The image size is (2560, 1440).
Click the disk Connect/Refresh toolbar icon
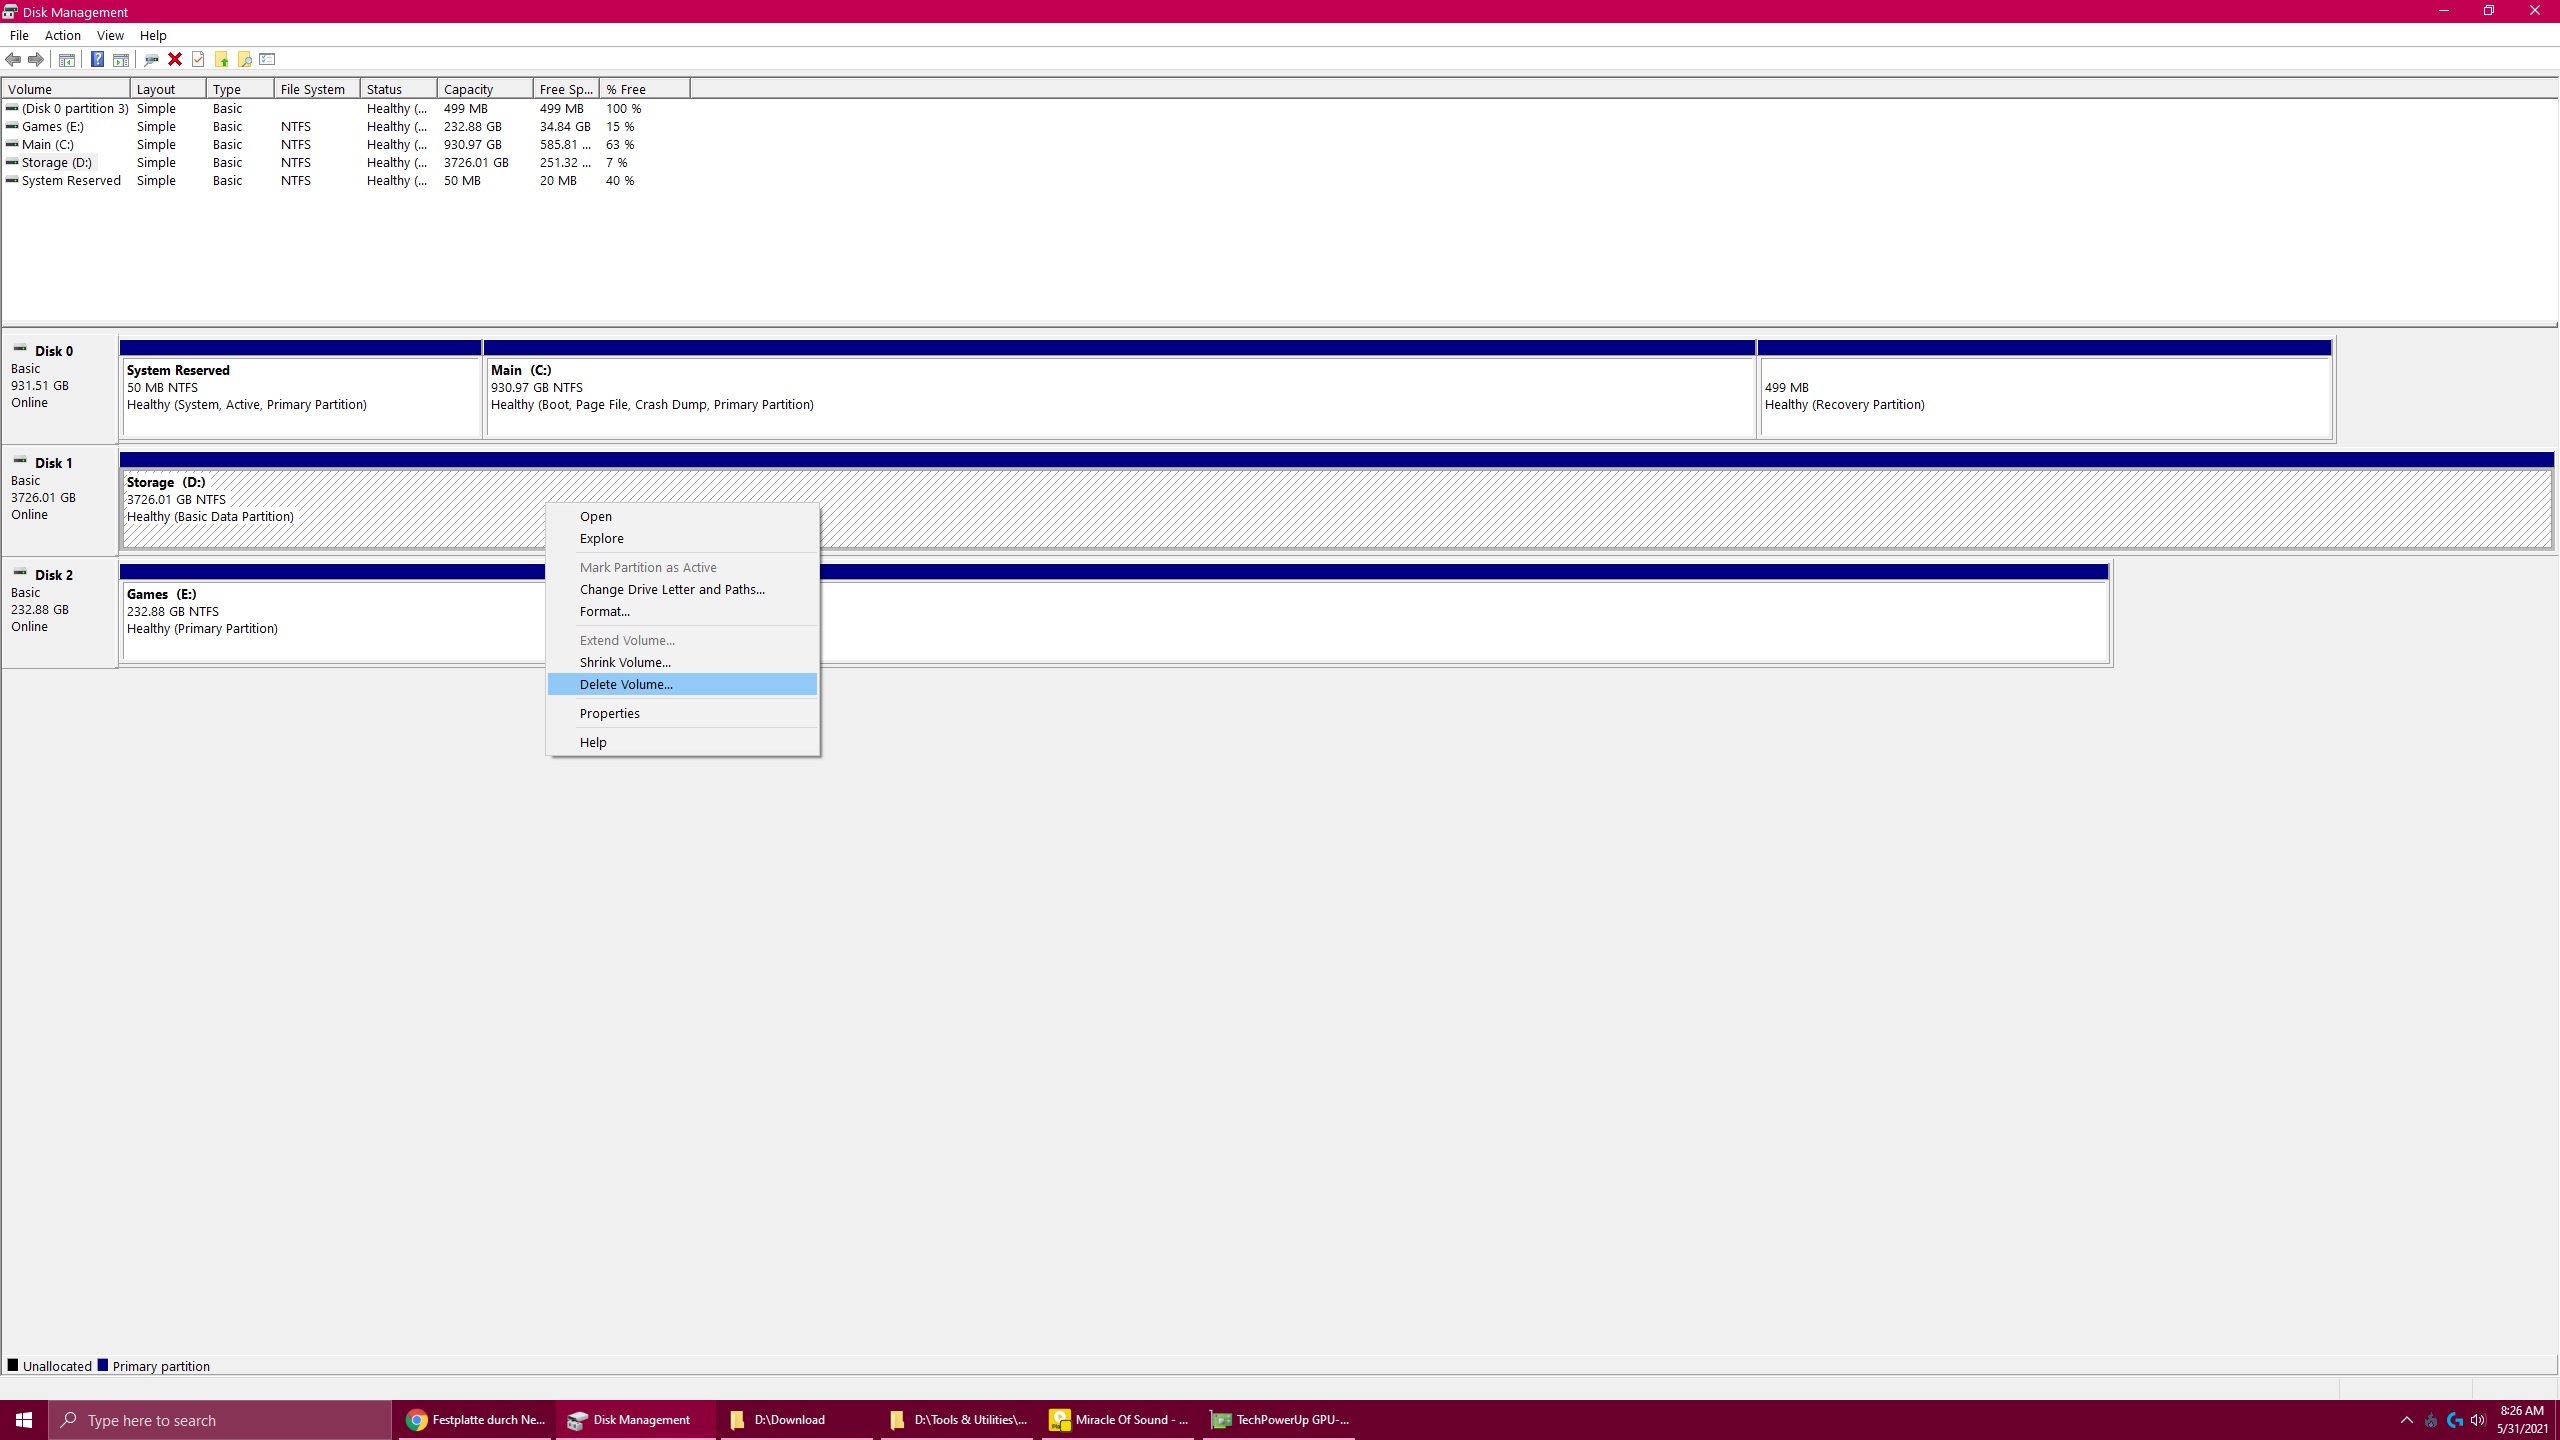pyautogui.click(x=151, y=60)
